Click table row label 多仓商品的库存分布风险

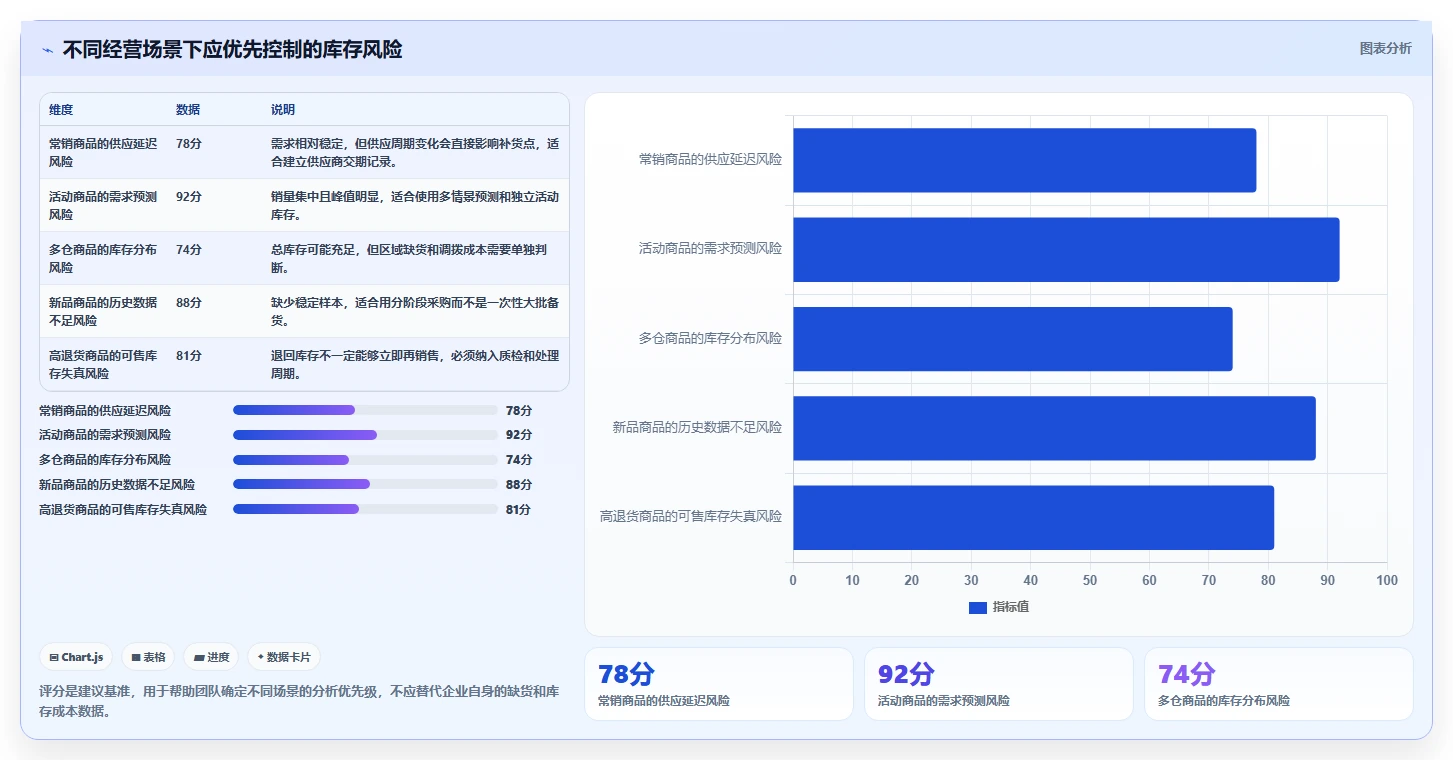[103, 258]
